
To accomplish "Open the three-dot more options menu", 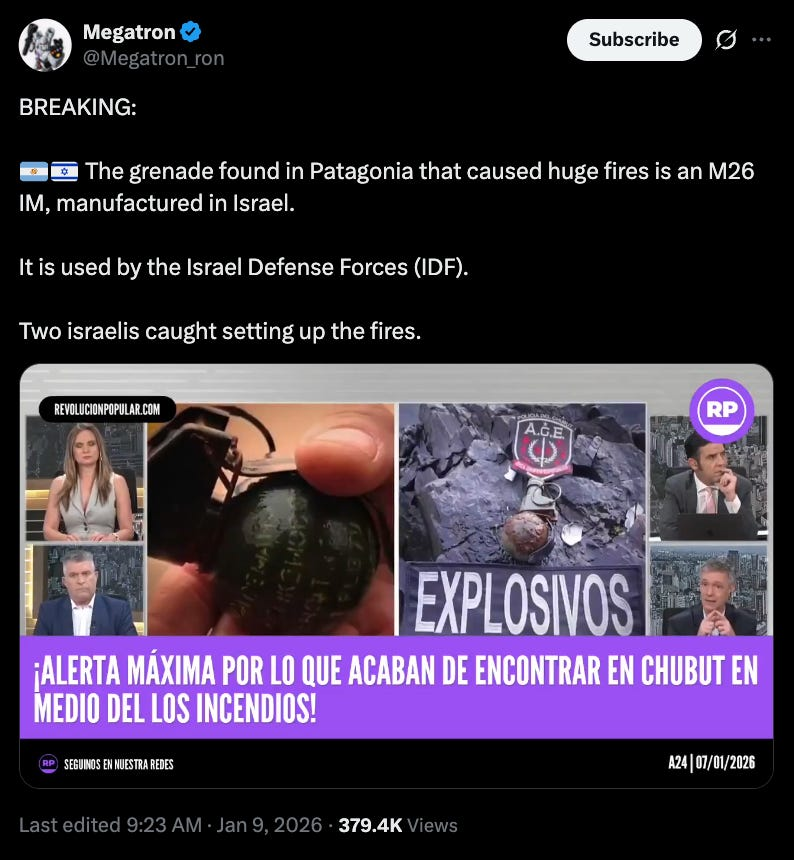I will tap(761, 39).
